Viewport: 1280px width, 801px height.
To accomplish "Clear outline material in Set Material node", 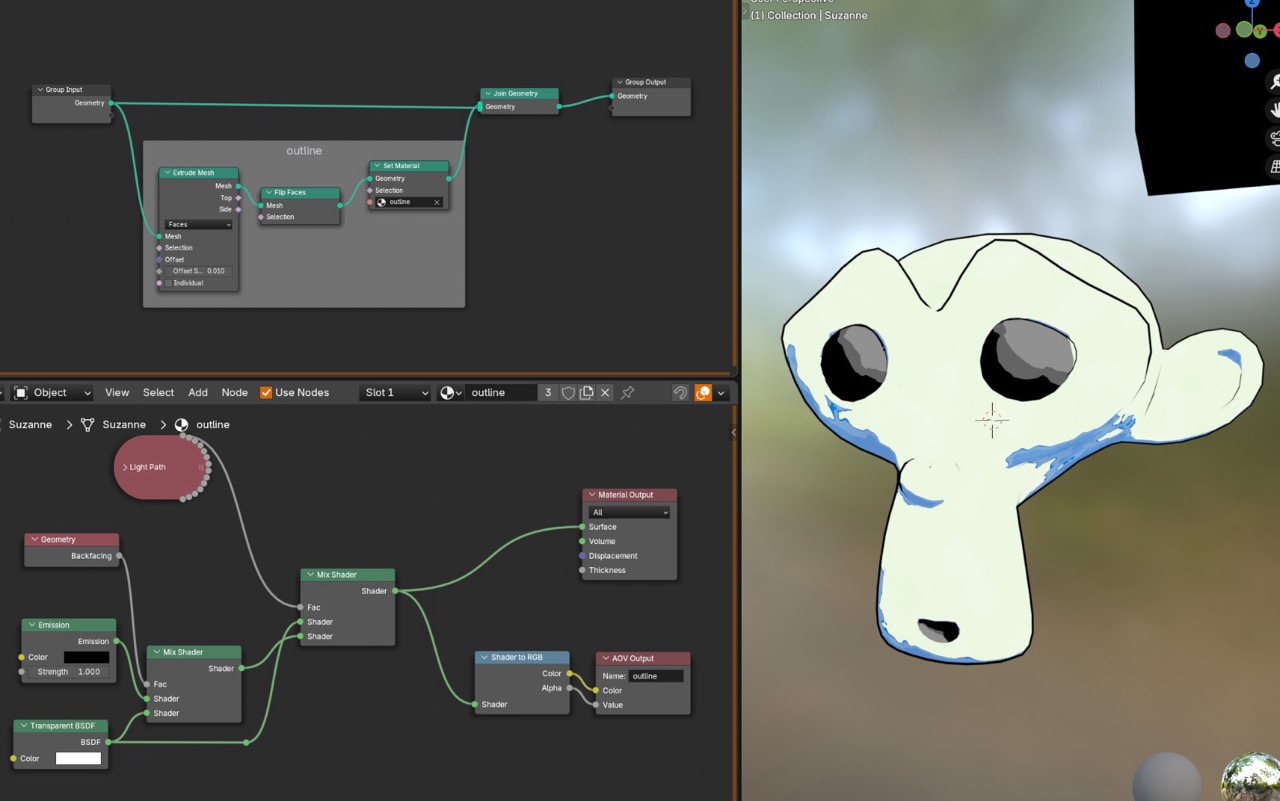I will (436, 202).
